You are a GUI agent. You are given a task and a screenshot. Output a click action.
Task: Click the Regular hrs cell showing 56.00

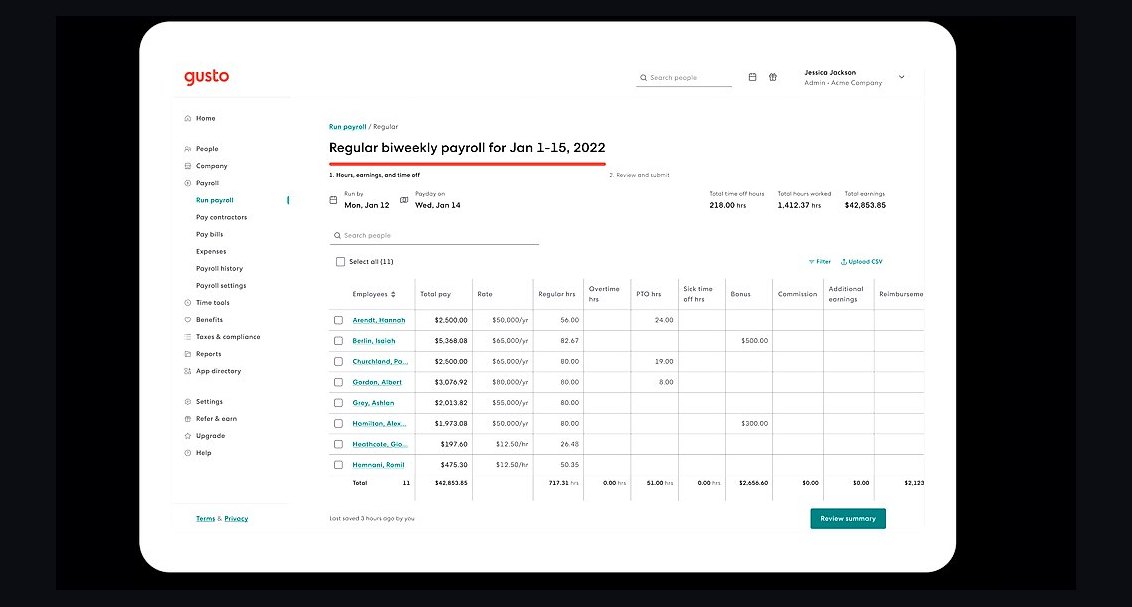point(557,320)
